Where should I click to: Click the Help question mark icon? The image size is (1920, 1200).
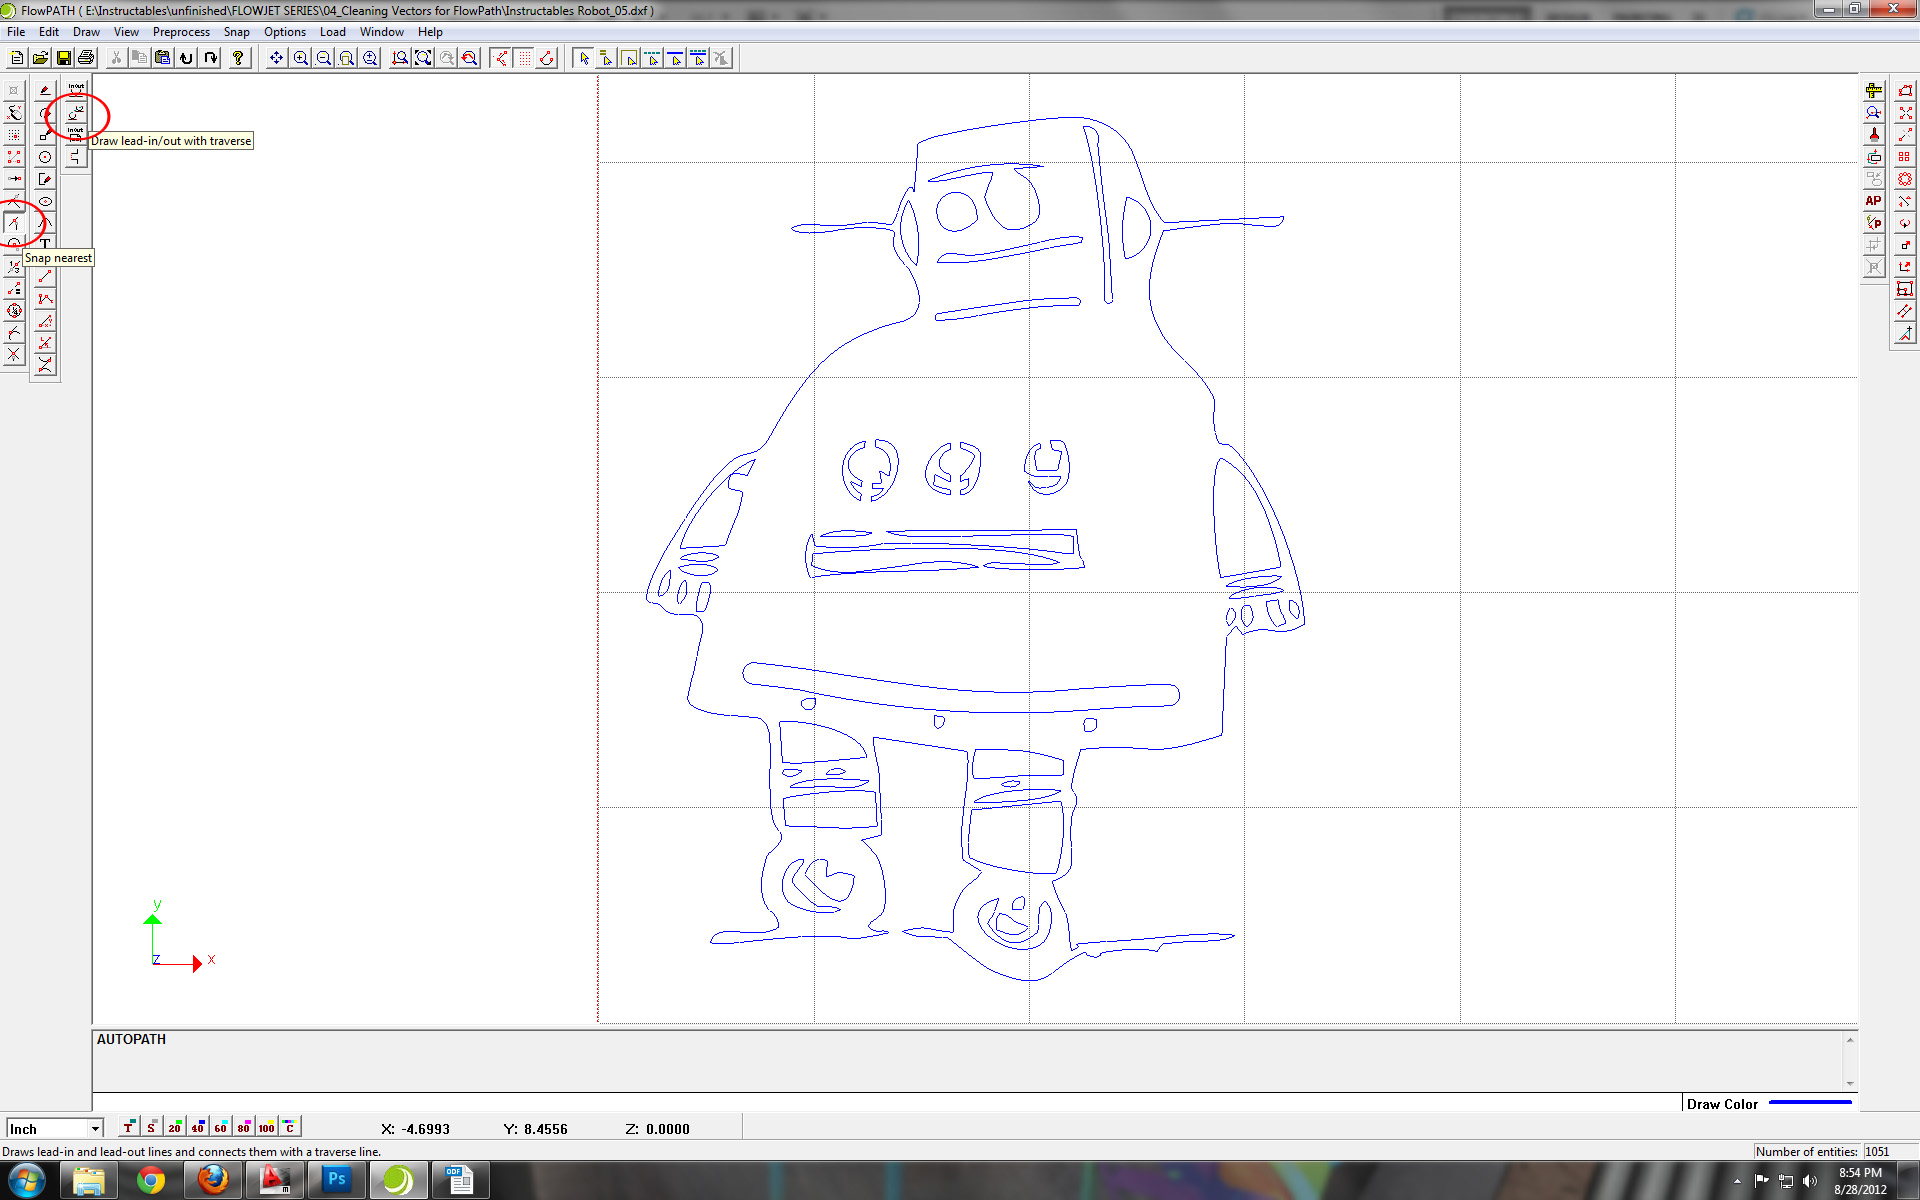tap(238, 58)
